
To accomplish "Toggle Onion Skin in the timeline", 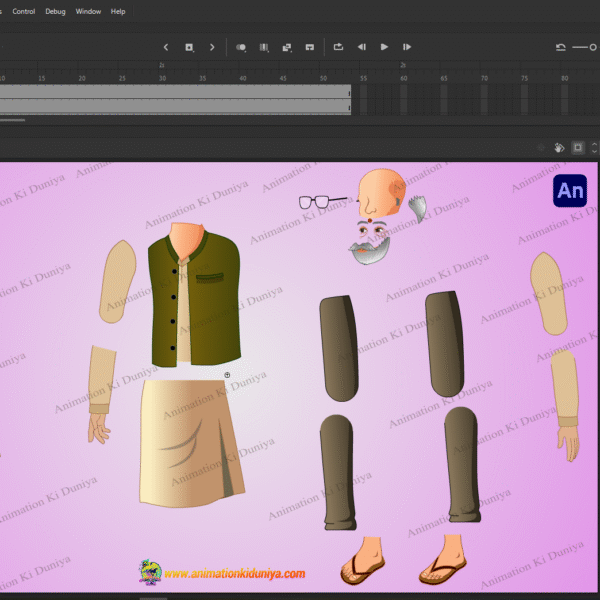I will tap(241, 47).
